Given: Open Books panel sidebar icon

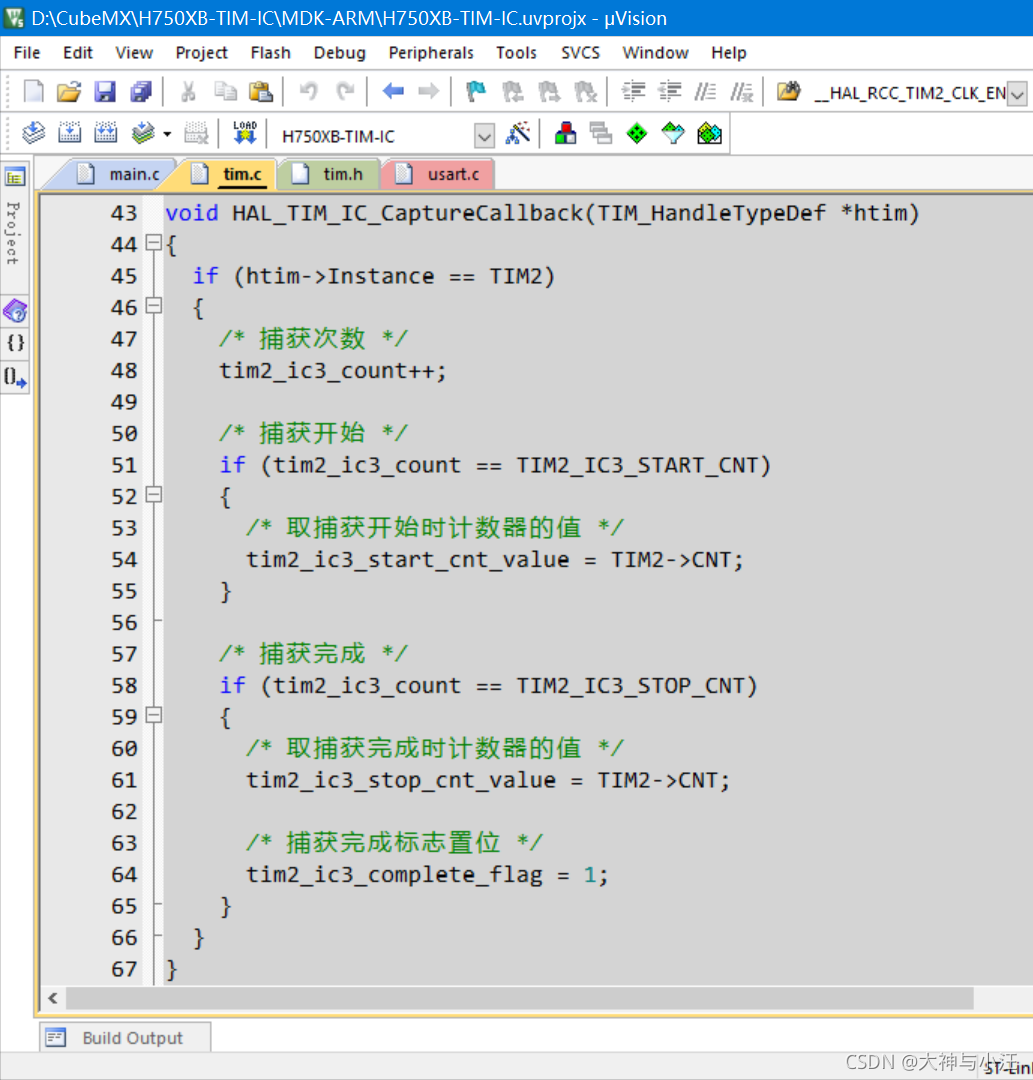Looking at the screenshot, I should 15,311.
